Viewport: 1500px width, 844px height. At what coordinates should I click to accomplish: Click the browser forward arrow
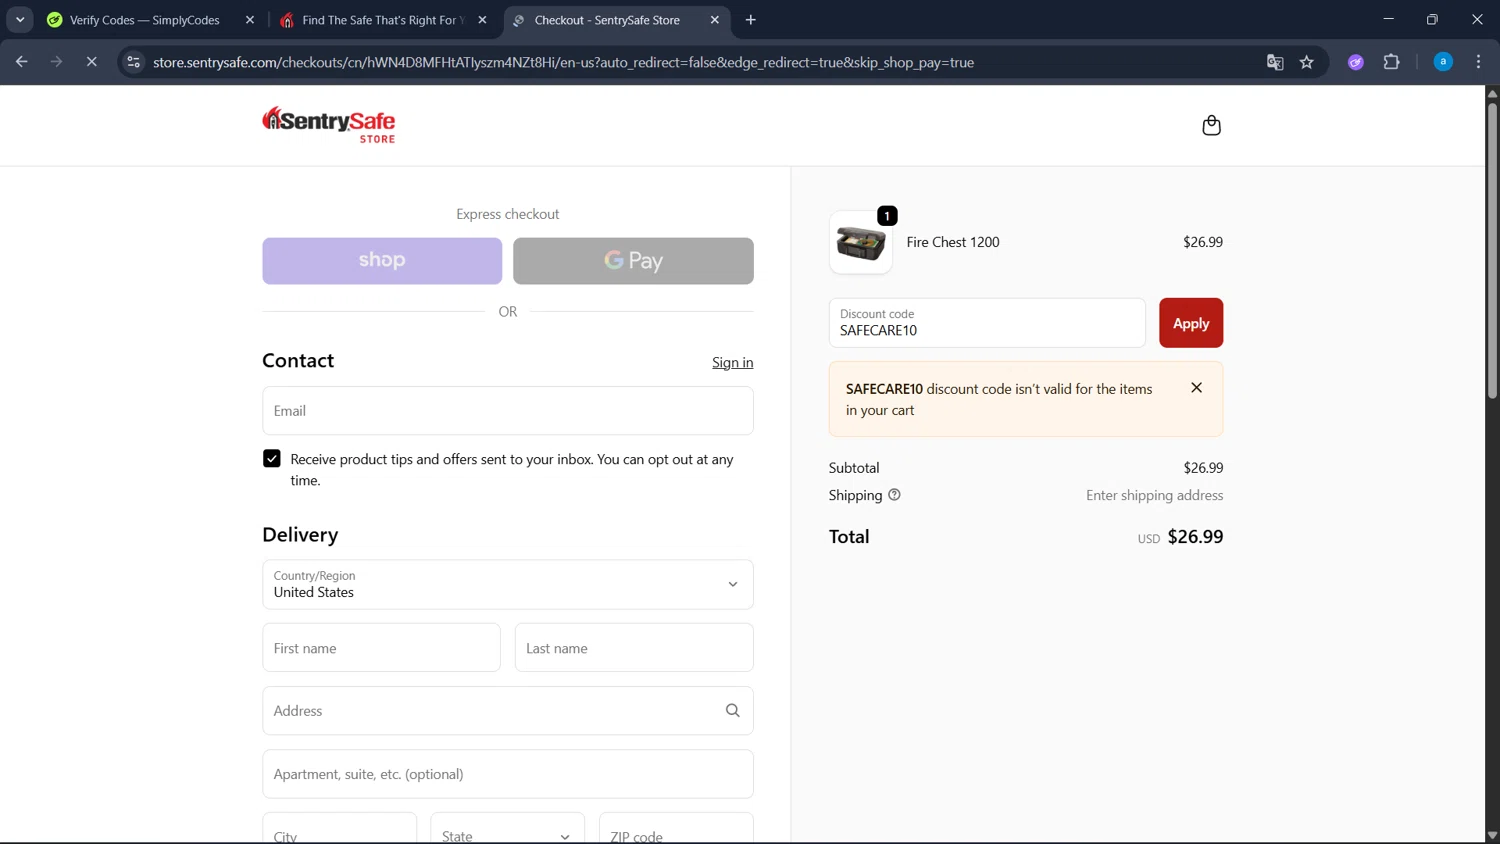56,62
